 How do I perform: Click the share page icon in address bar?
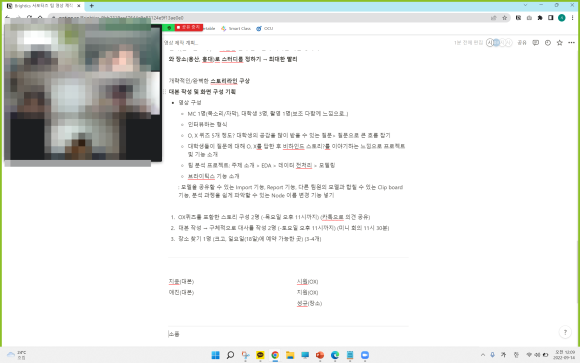point(493,18)
